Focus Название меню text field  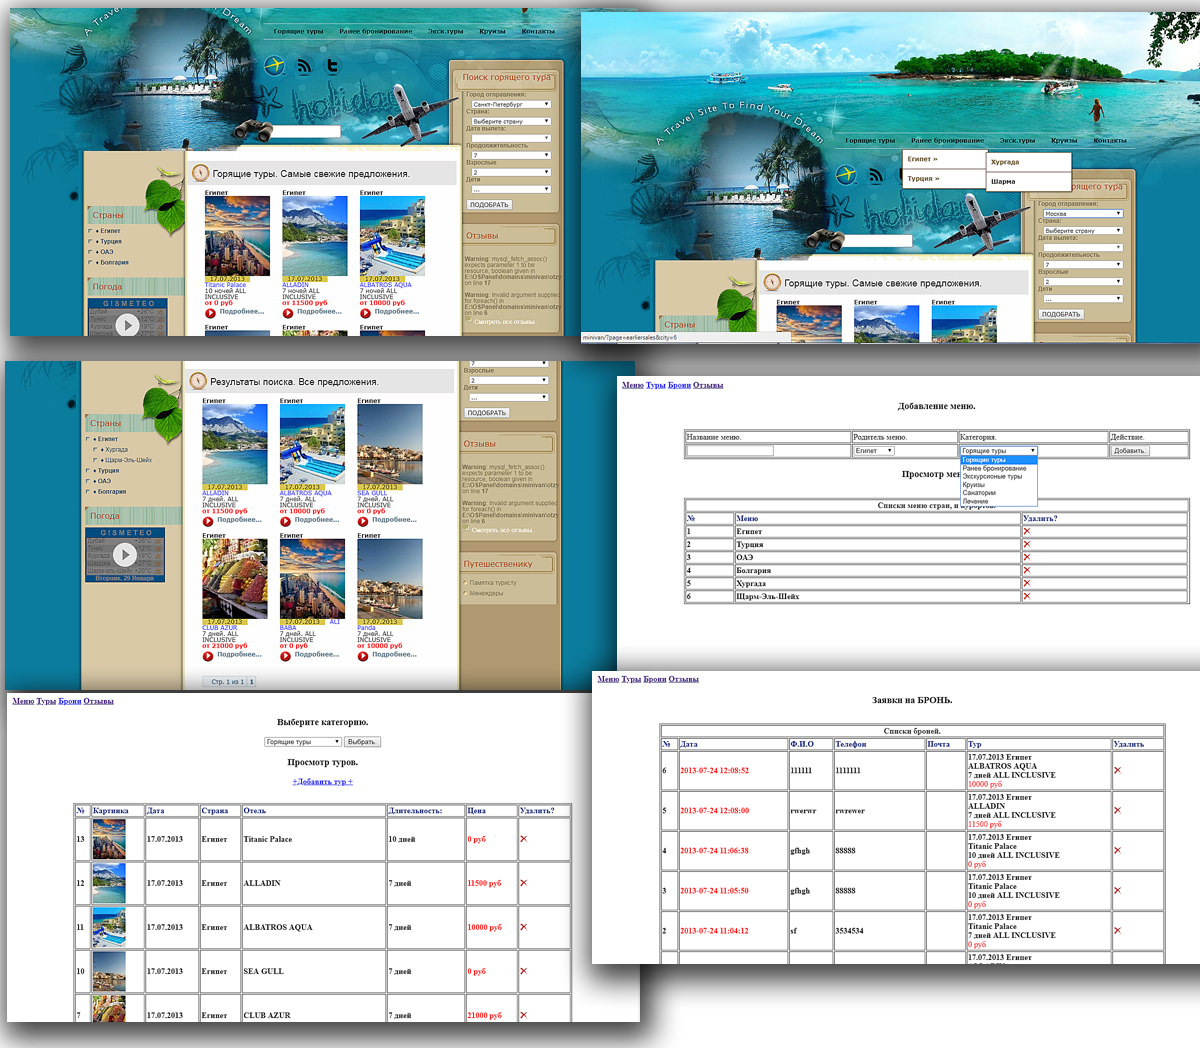coord(730,451)
